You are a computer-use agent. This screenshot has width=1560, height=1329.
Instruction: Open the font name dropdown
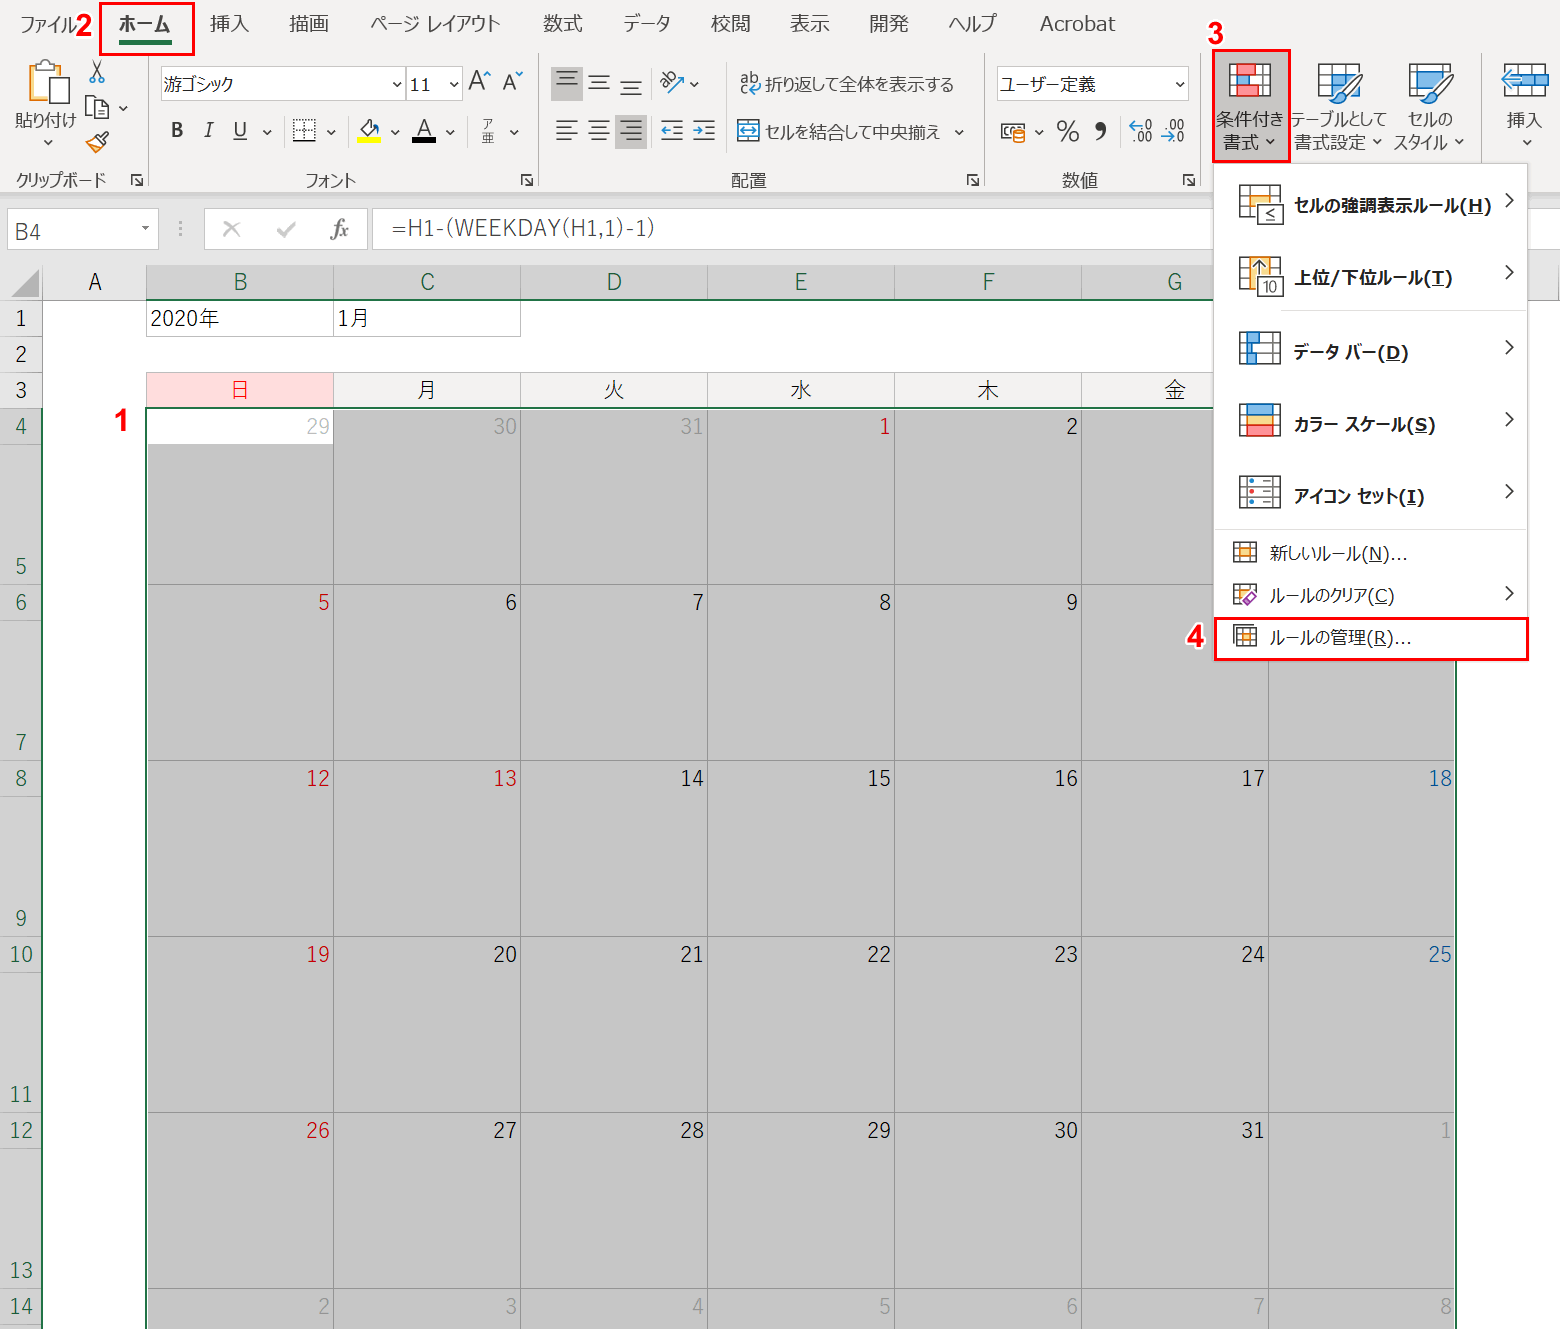tap(397, 84)
